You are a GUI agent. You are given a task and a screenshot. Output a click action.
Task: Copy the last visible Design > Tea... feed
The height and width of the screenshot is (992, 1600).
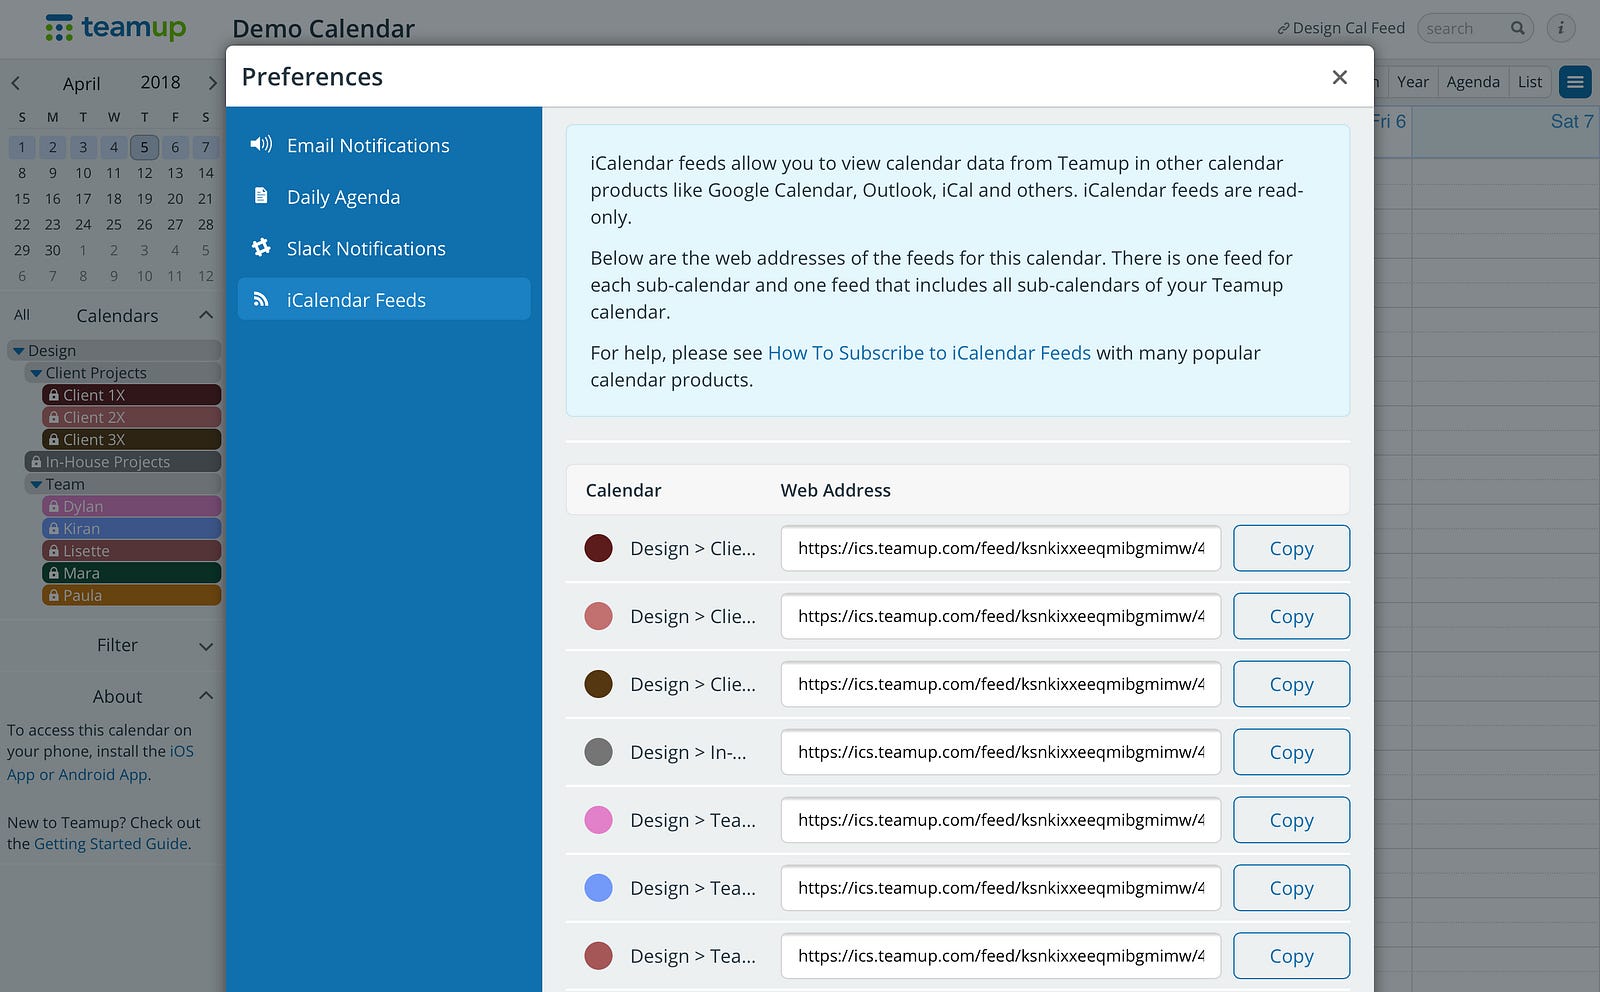(x=1291, y=956)
